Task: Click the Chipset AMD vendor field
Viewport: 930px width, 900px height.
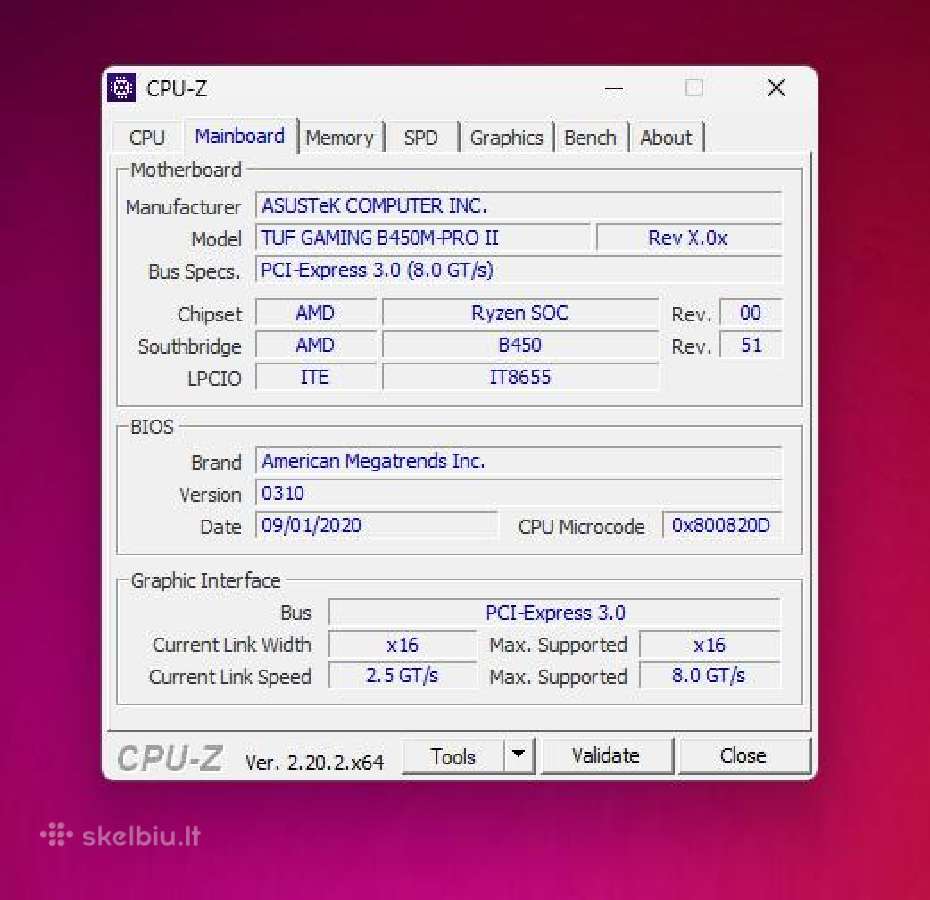Action: pyautogui.click(x=316, y=313)
